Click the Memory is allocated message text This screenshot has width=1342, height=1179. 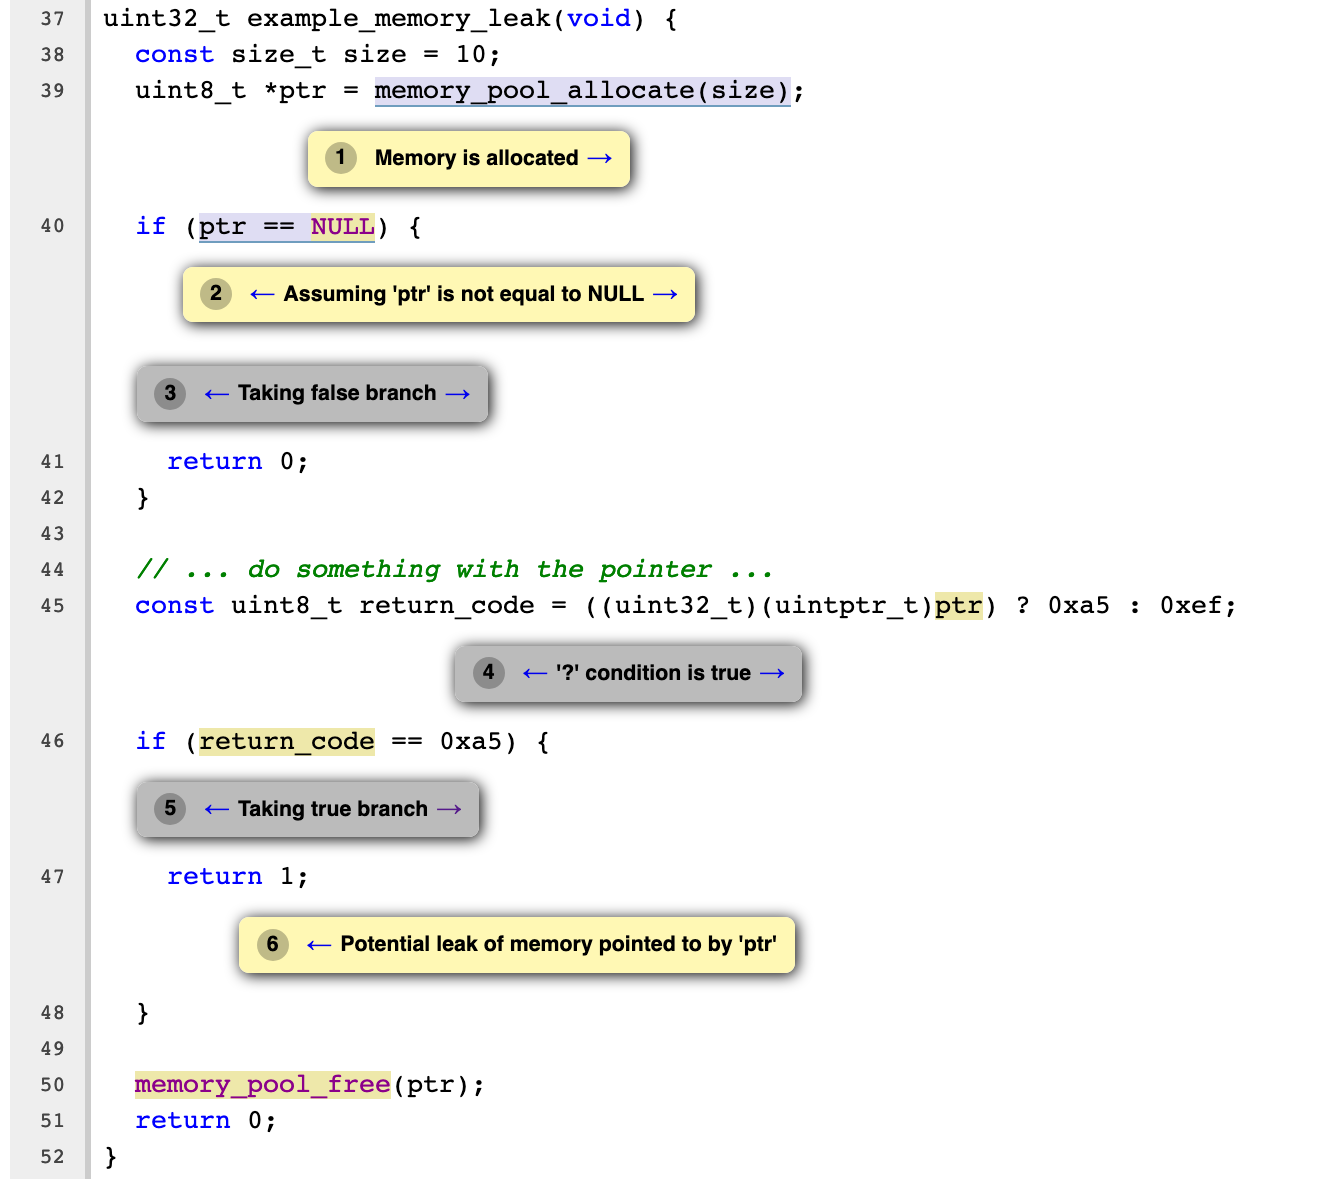point(476,158)
